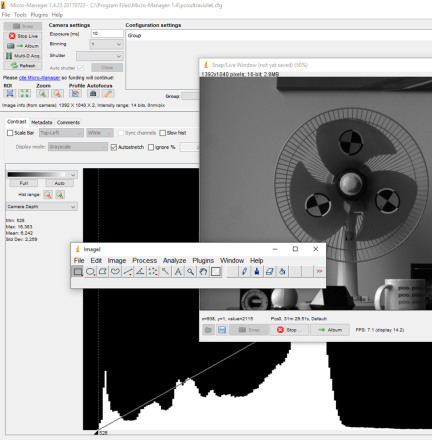The image size is (432, 440).
Task: Switch to the Comments tab
Action: pyautogui.click(x=68, y=122)
